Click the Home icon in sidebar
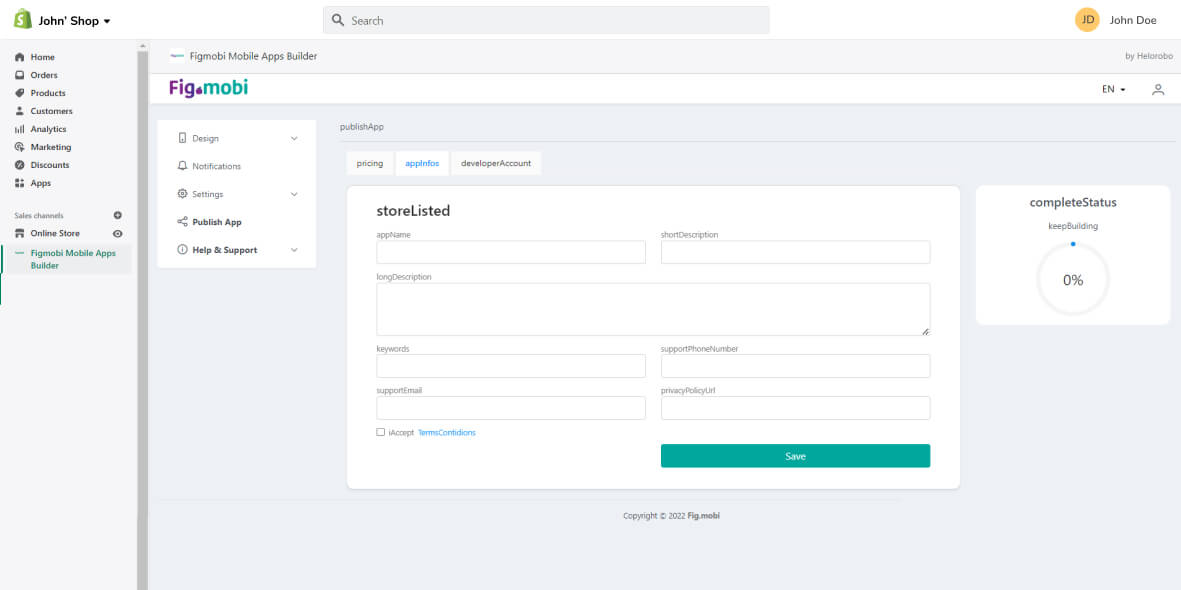This screenshot has height=590, width=1181. click(19, 57)
